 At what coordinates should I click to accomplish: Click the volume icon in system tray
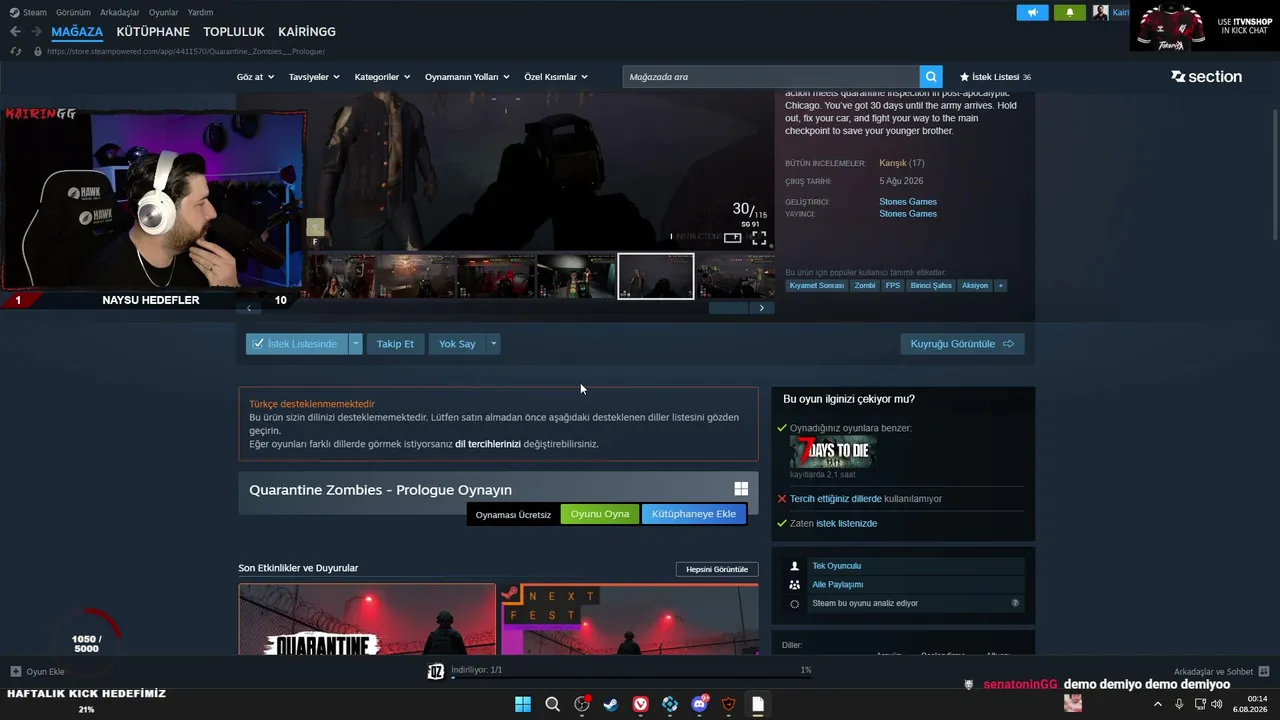click(1216, 704)
